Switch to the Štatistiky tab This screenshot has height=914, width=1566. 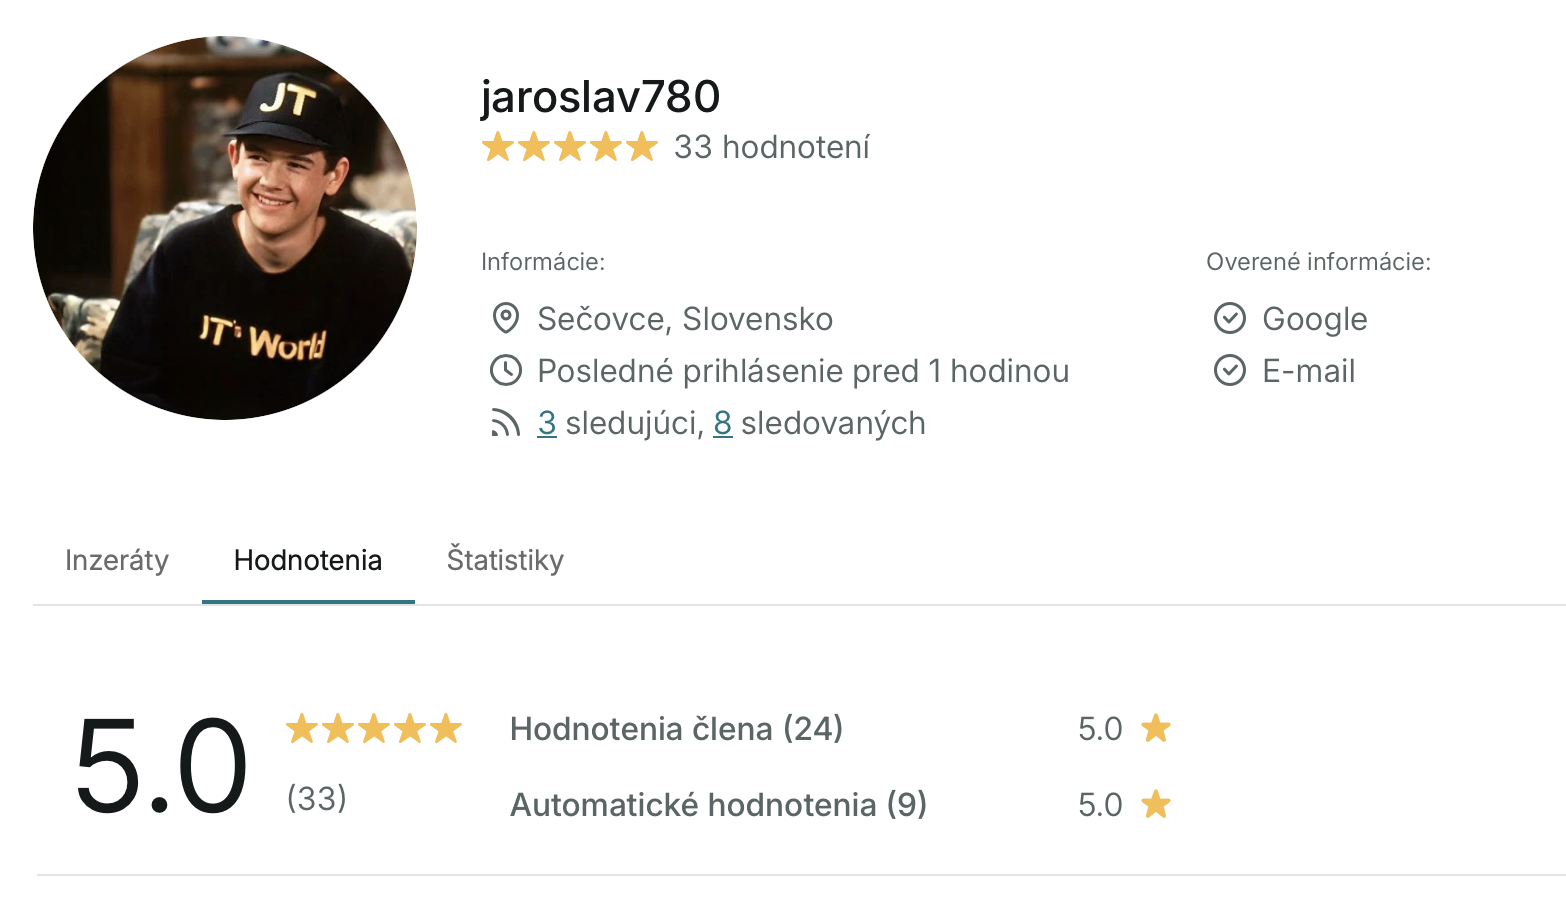click(505, 560)
